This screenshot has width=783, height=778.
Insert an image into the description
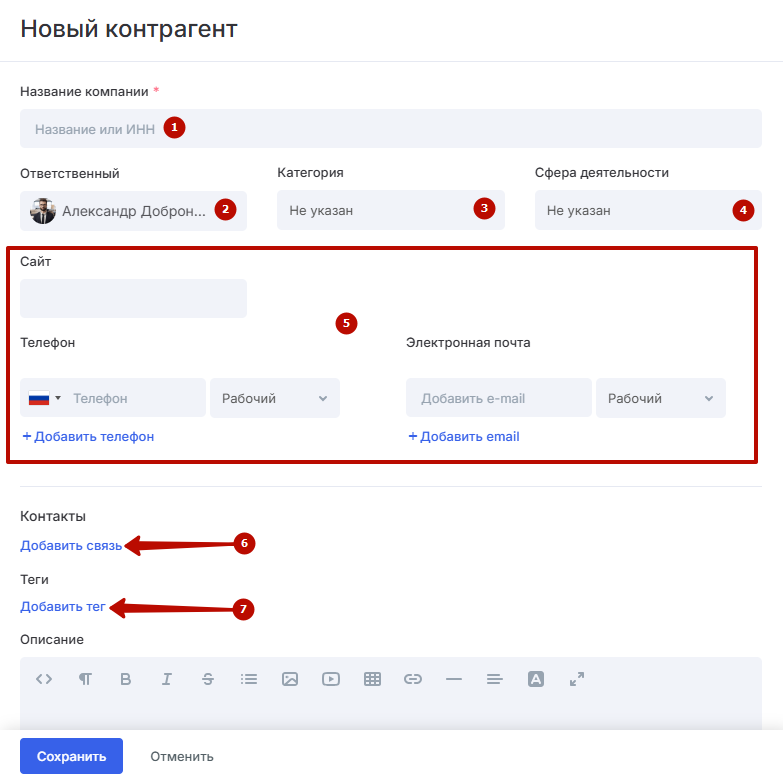pos(290,679)
